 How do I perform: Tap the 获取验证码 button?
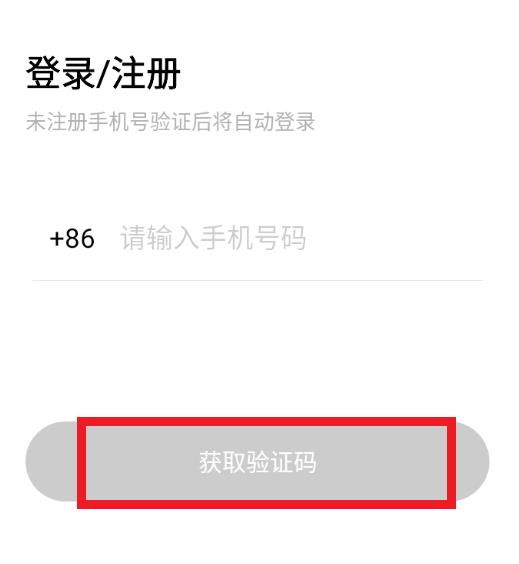coord(257,461)
